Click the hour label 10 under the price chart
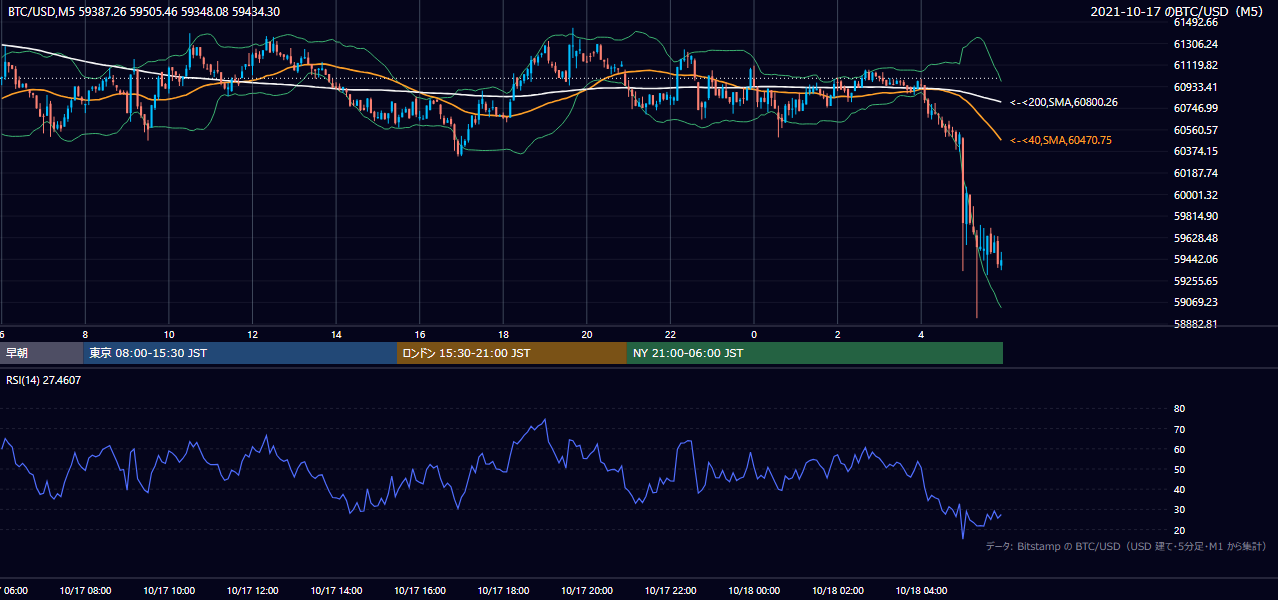 (169, 334)
